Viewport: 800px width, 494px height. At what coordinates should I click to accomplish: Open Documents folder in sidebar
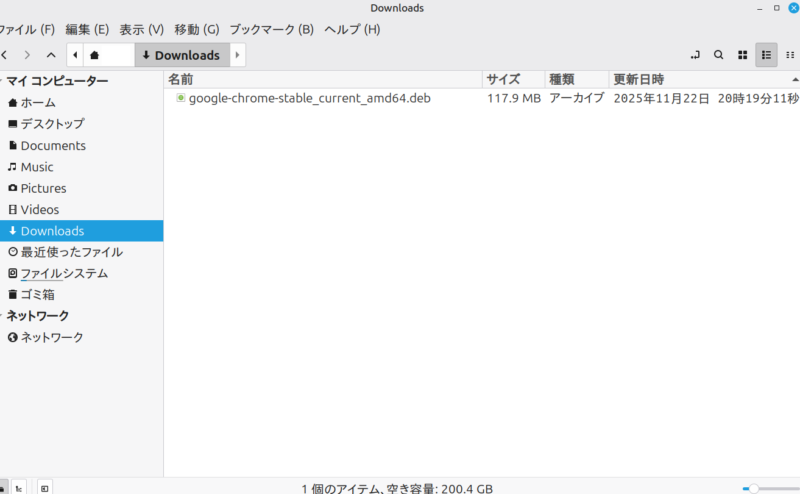click(52, 146)
